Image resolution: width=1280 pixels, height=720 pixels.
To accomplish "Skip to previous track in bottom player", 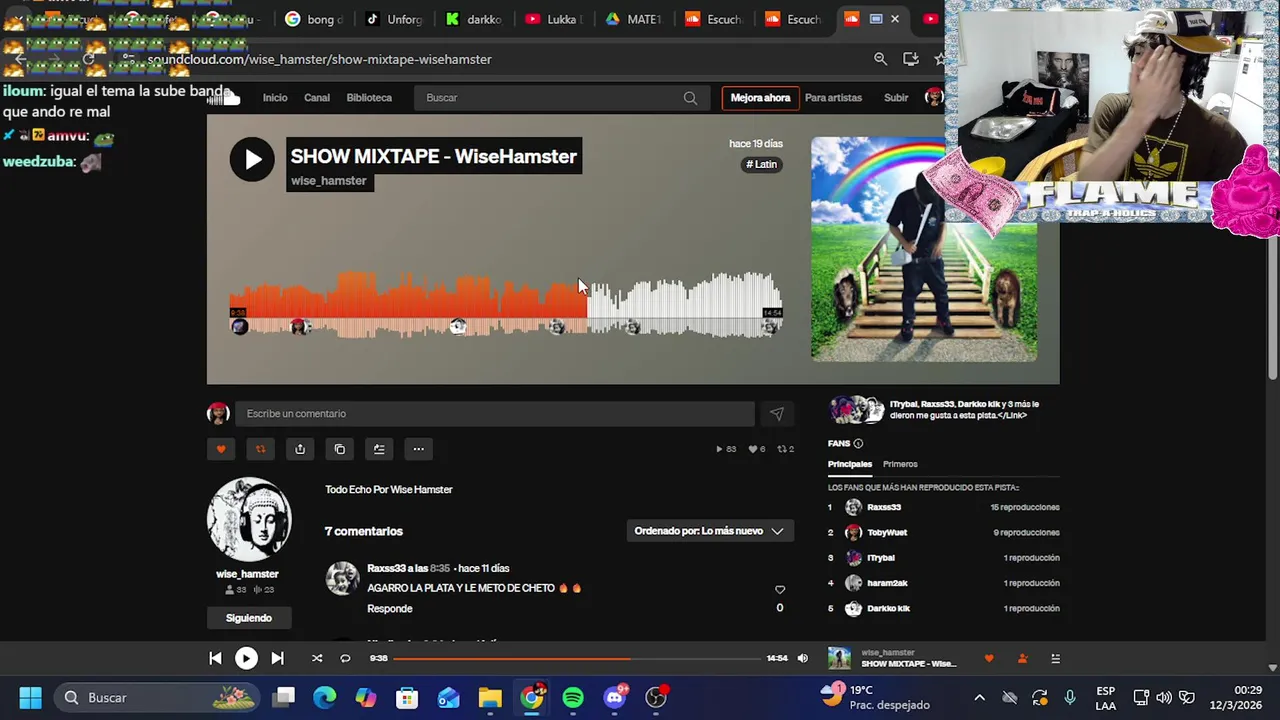I will 215,658.
